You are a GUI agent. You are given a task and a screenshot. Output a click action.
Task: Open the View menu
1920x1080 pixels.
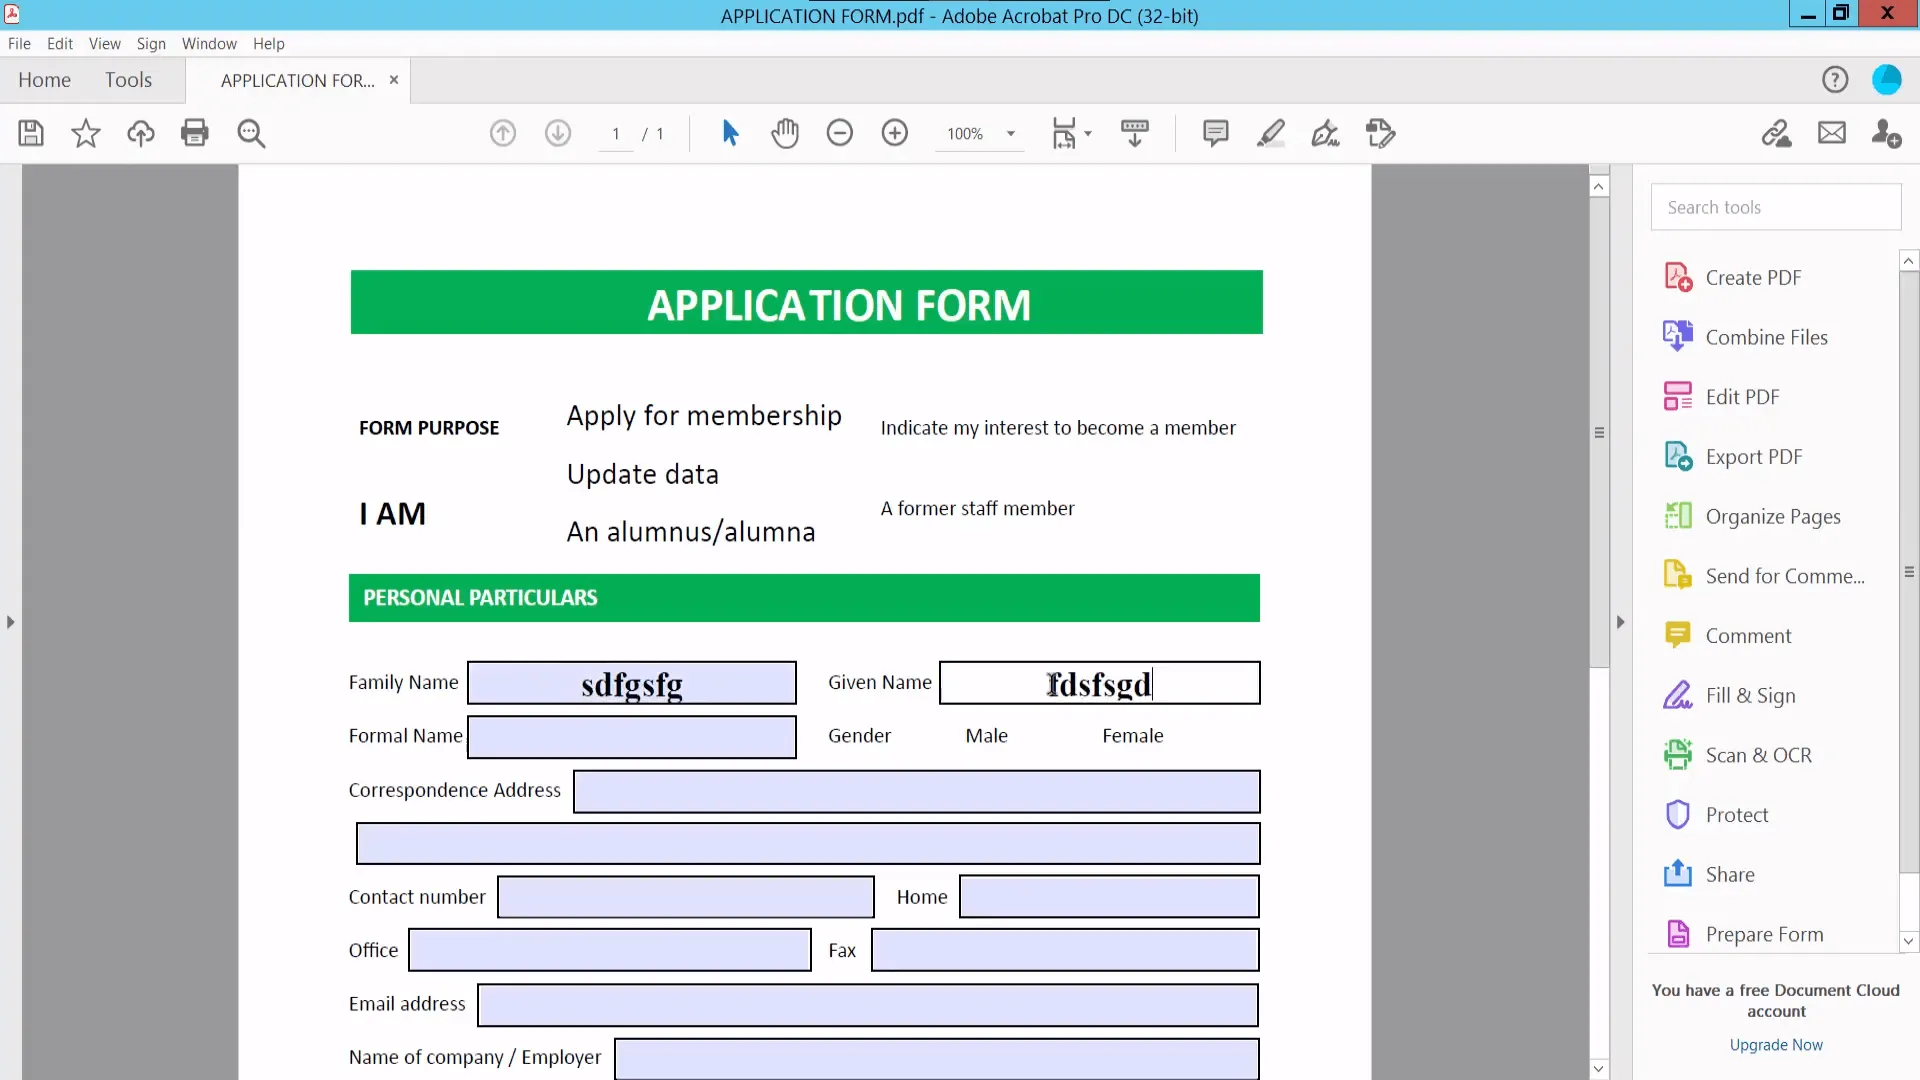(104, 44)
